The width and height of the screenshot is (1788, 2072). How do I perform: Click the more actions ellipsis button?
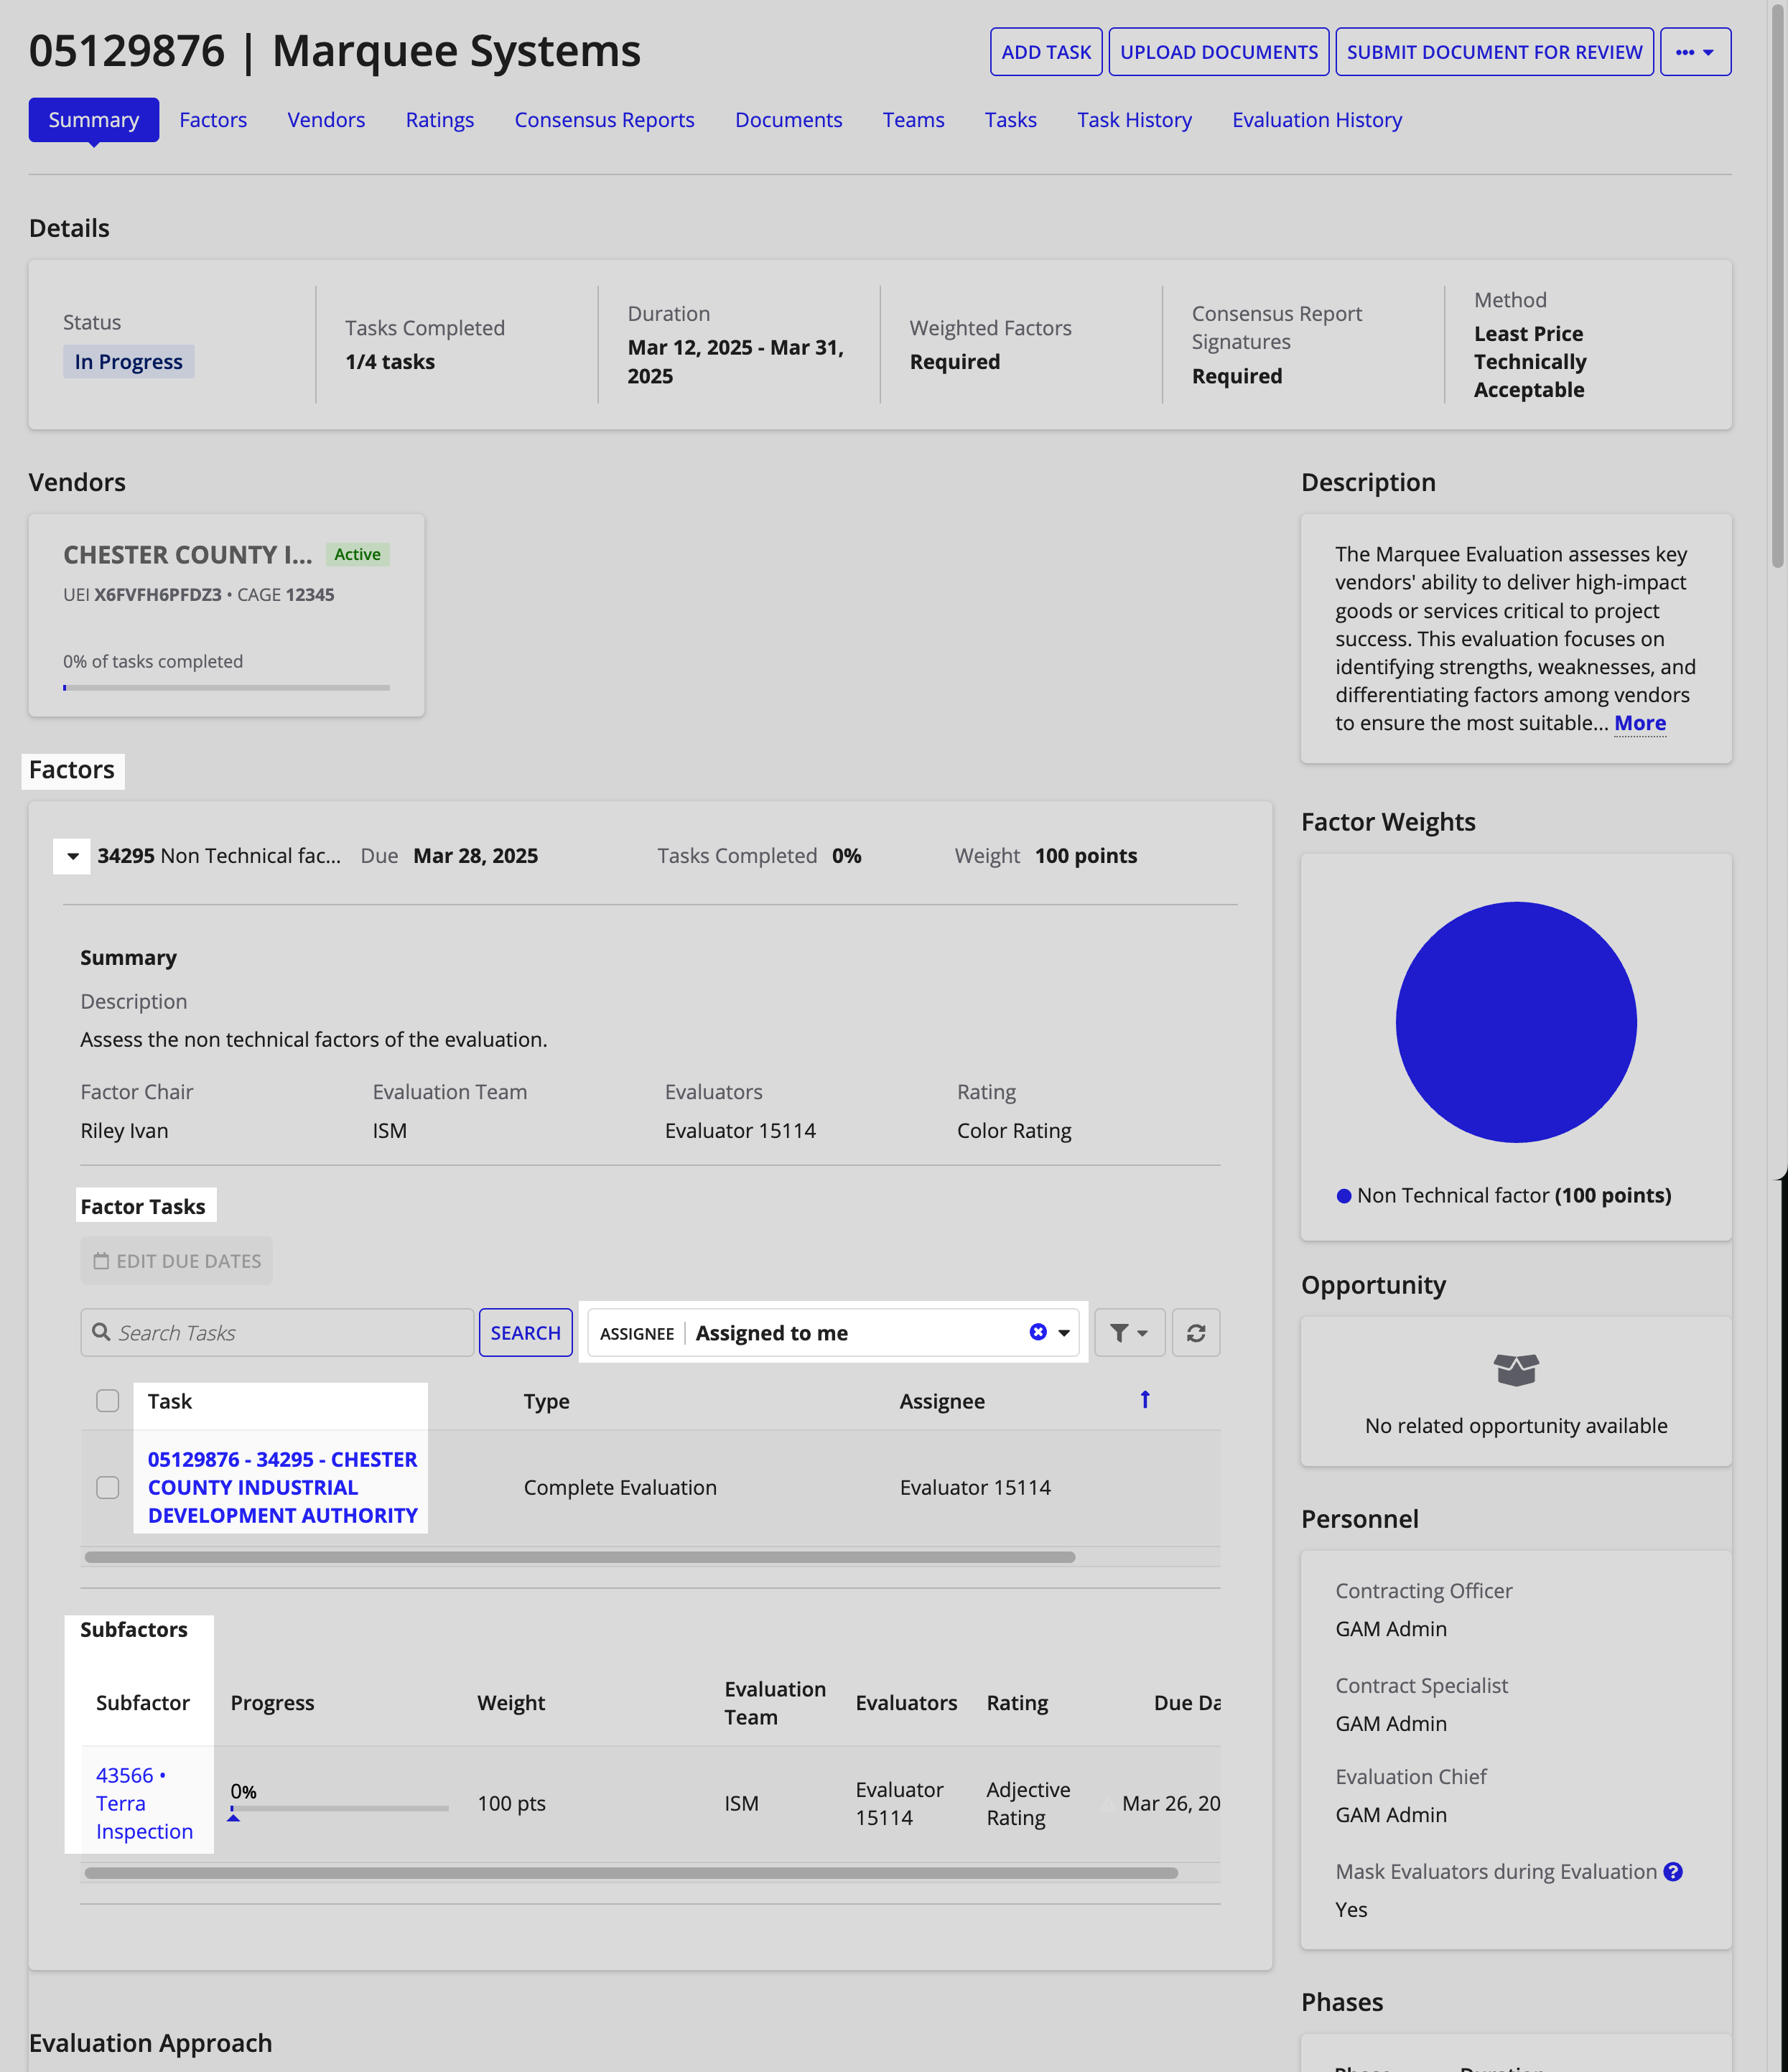[x=1695, y=52]
